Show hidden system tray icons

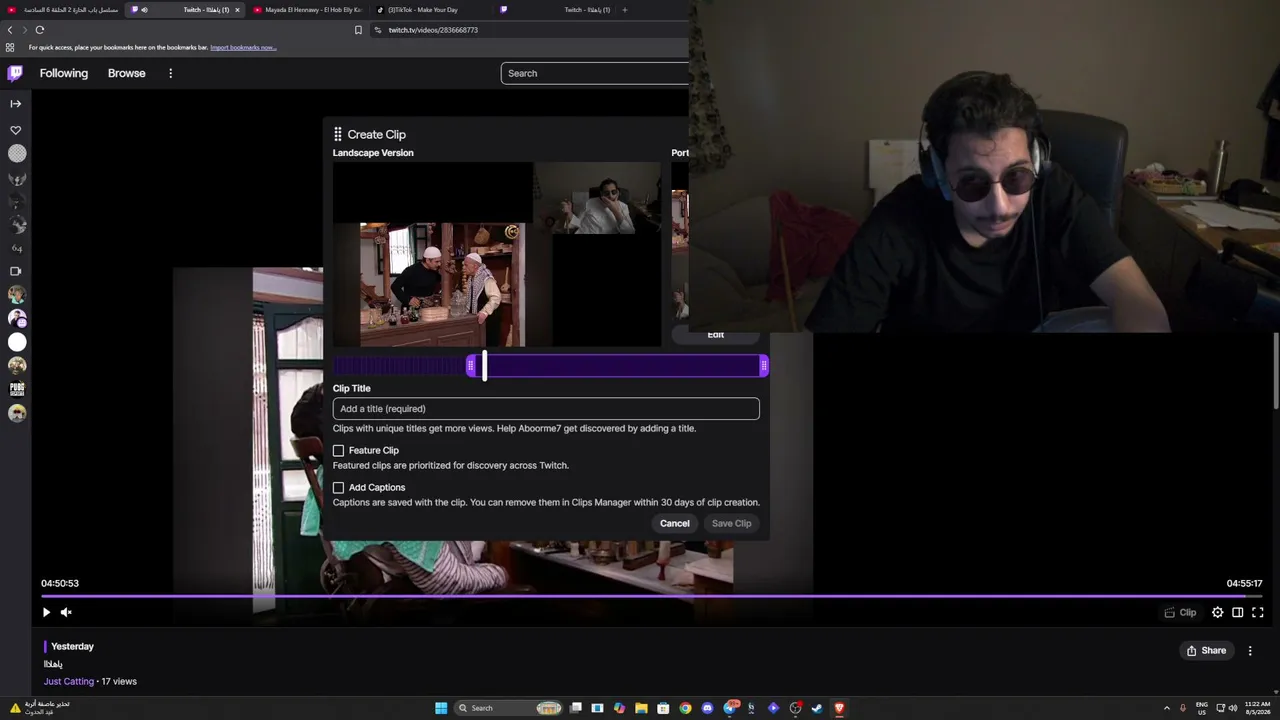pyautogui.click(x=1166, y=708)
